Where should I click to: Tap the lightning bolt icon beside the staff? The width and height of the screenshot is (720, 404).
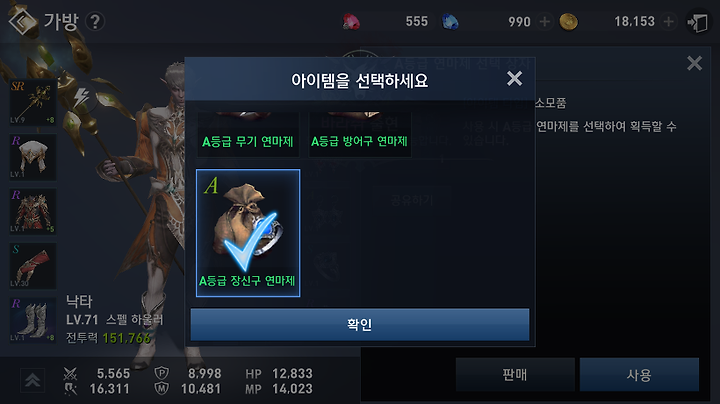(82, 97)
